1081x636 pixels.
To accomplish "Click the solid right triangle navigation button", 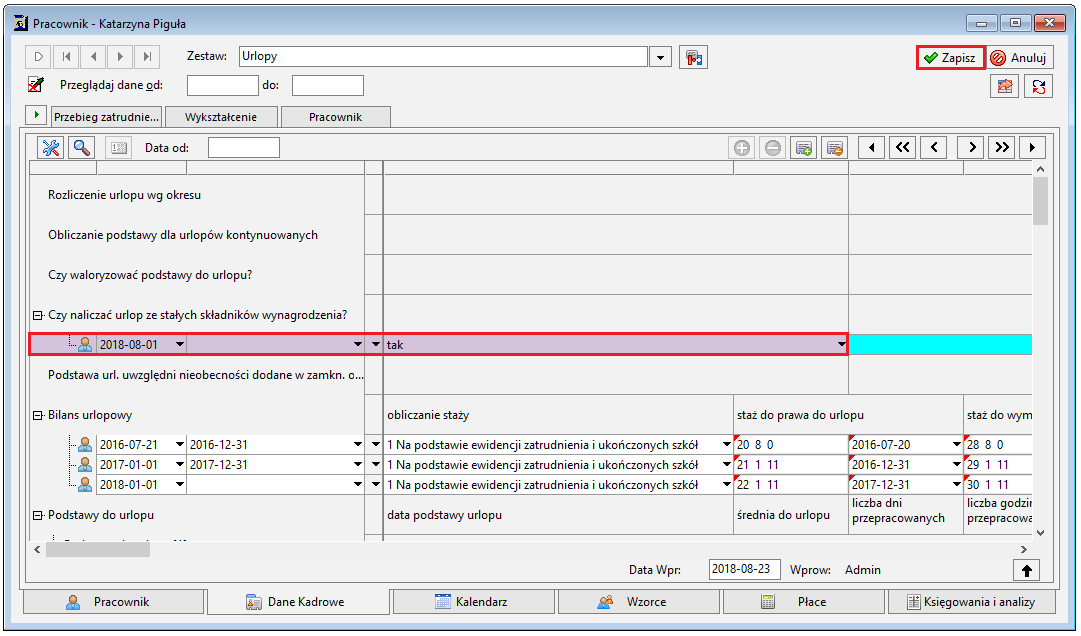I will pyautogui.click(x=1032, y=147).
